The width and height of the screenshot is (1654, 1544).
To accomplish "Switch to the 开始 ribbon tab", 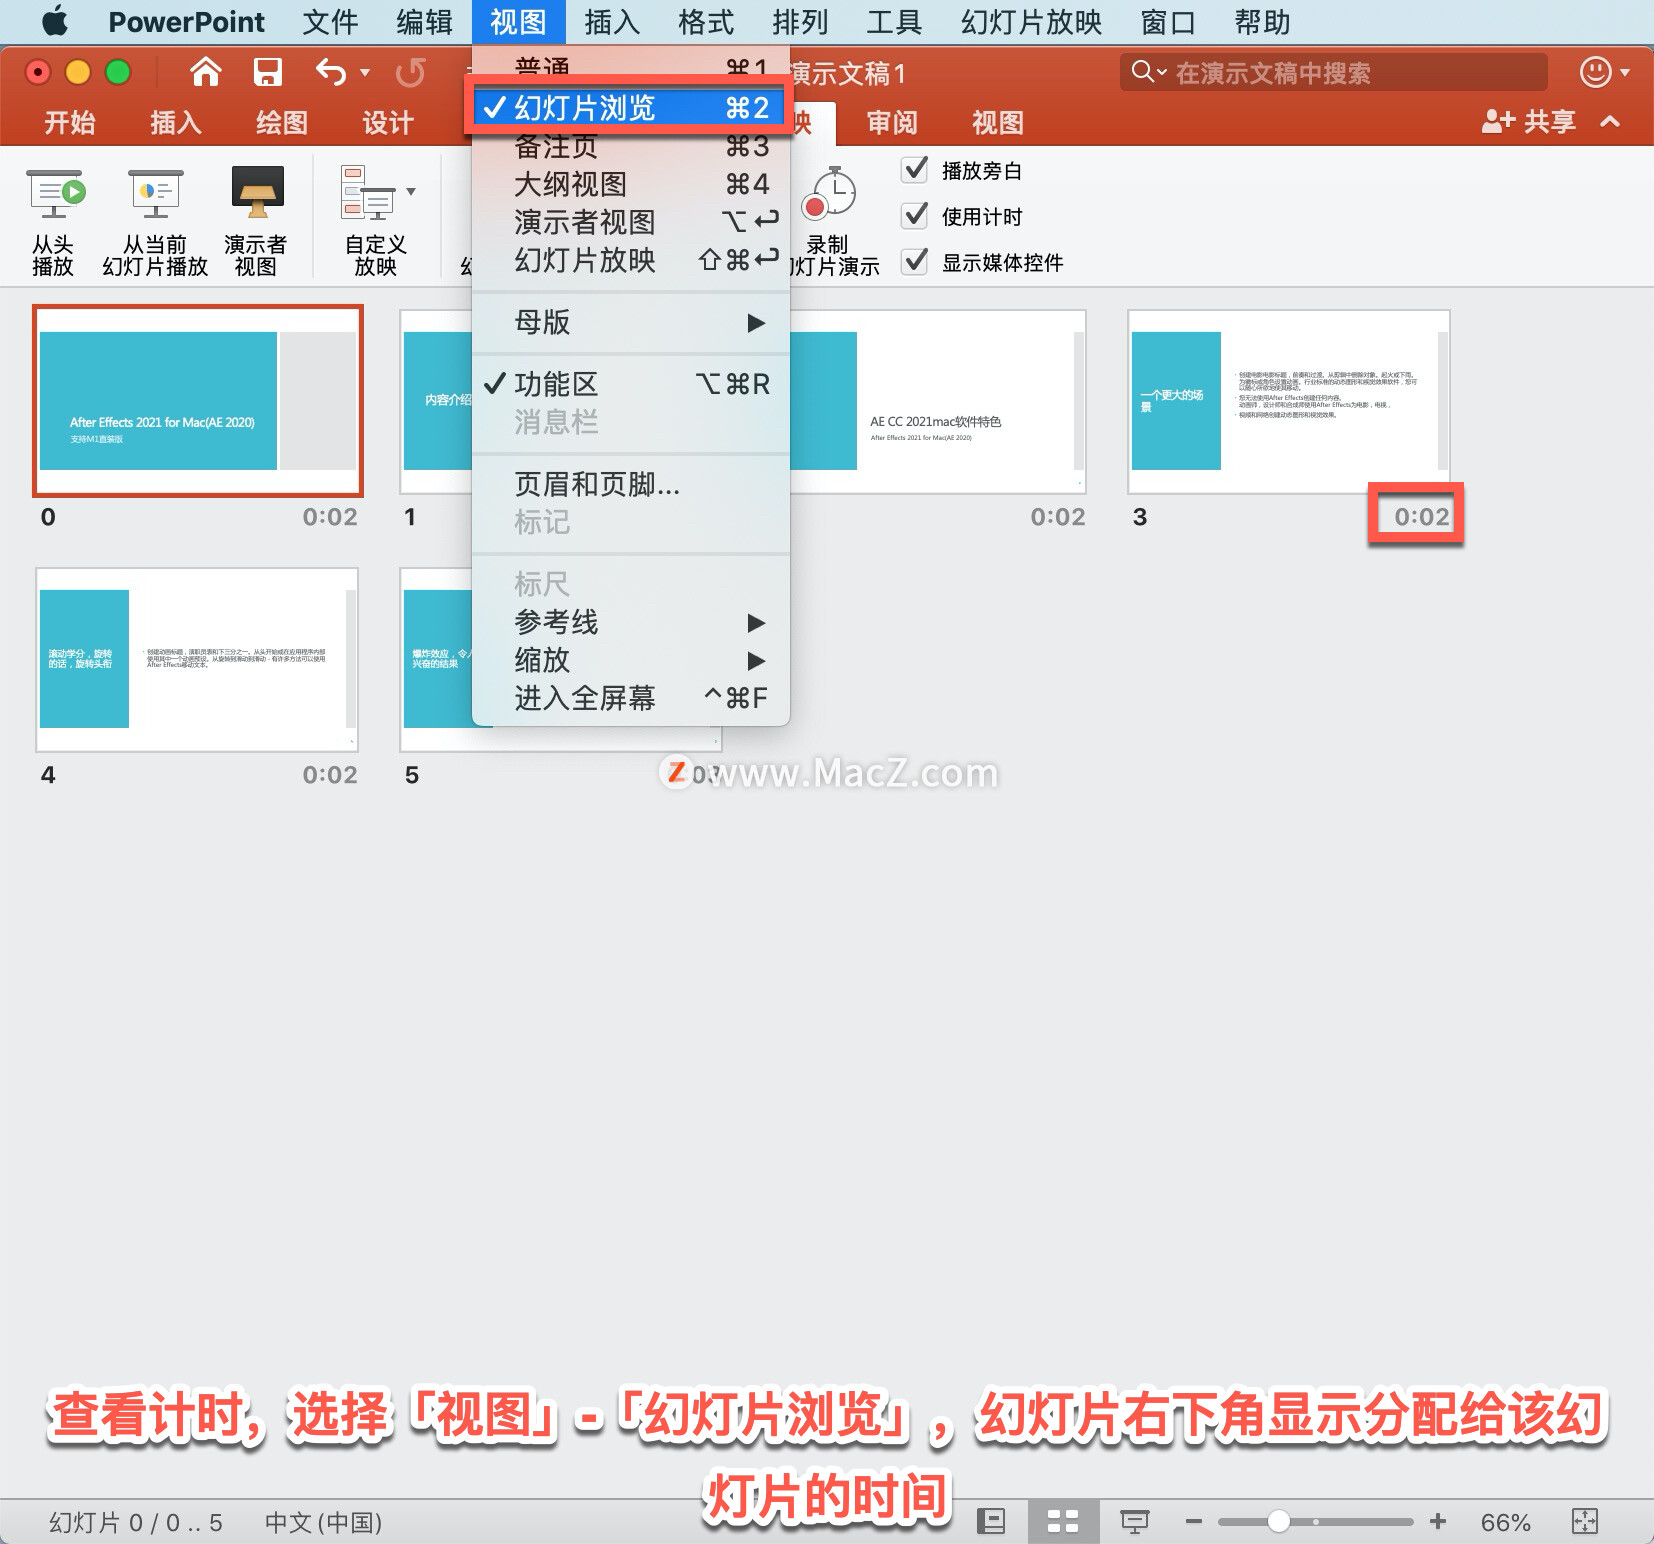I will click(70, 122).
